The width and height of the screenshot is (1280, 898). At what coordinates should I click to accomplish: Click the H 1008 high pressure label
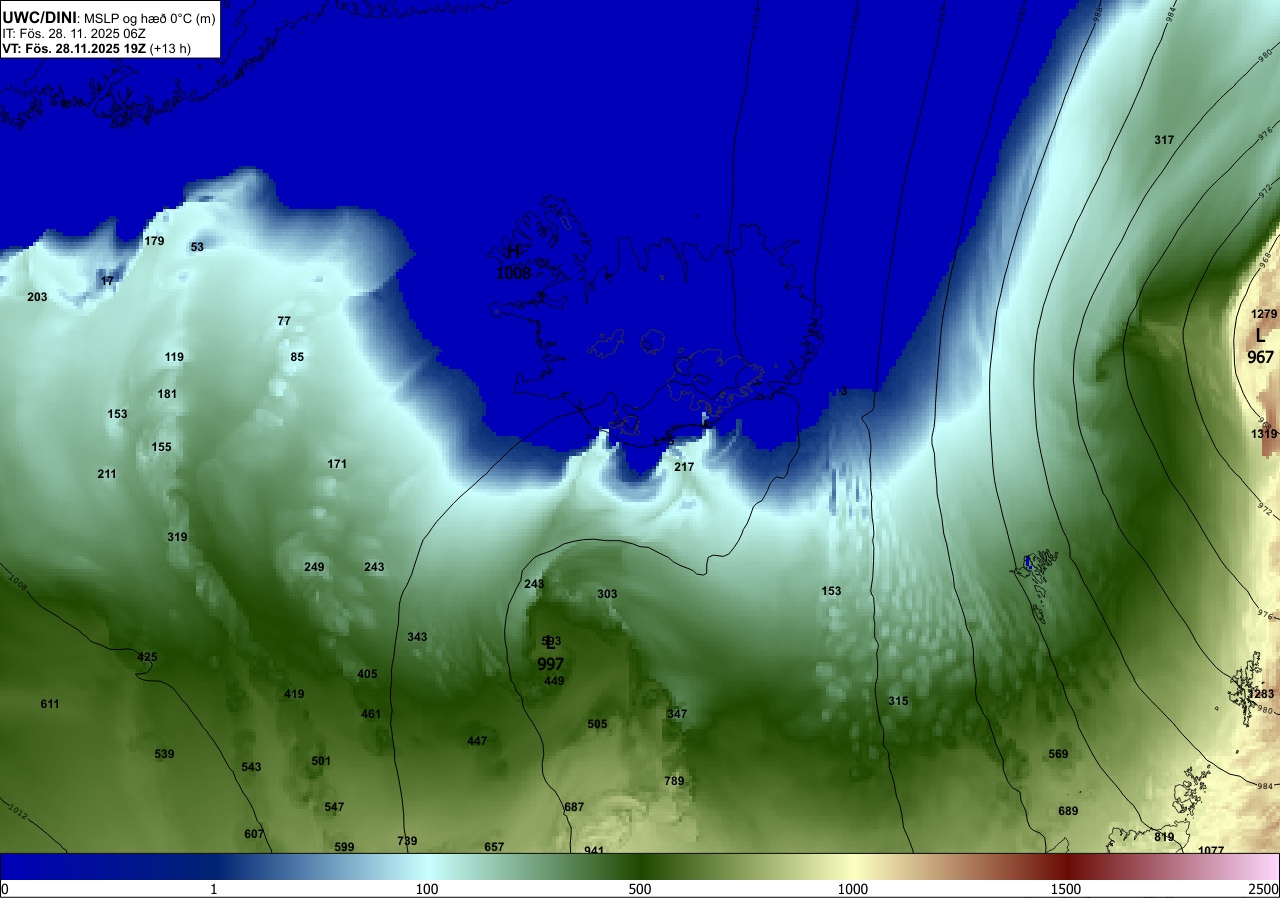tap(514, 262)
